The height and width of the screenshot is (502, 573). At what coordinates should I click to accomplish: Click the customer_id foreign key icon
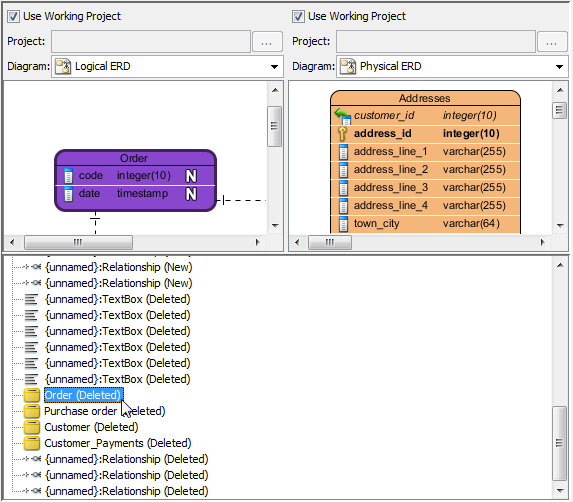click(x=343, y=116)
